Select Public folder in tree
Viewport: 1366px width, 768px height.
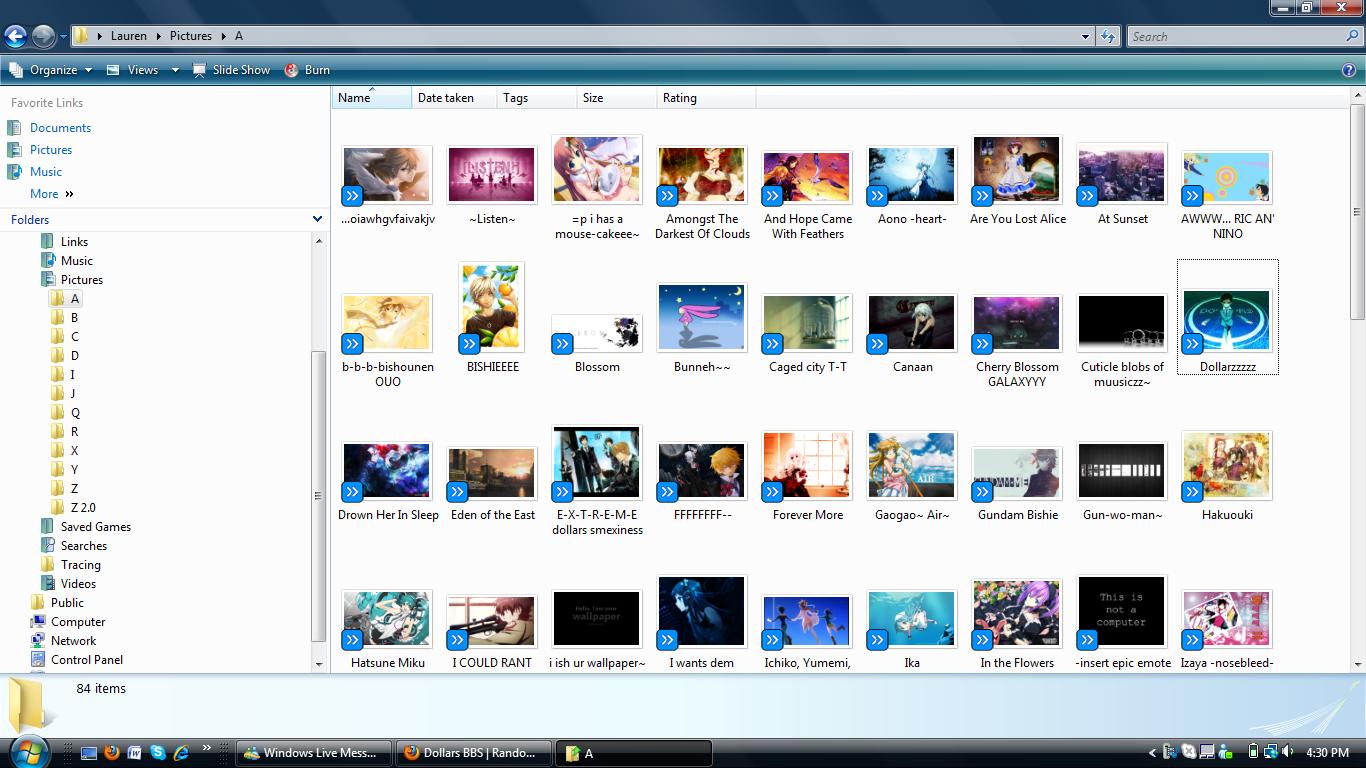[67, 603]
